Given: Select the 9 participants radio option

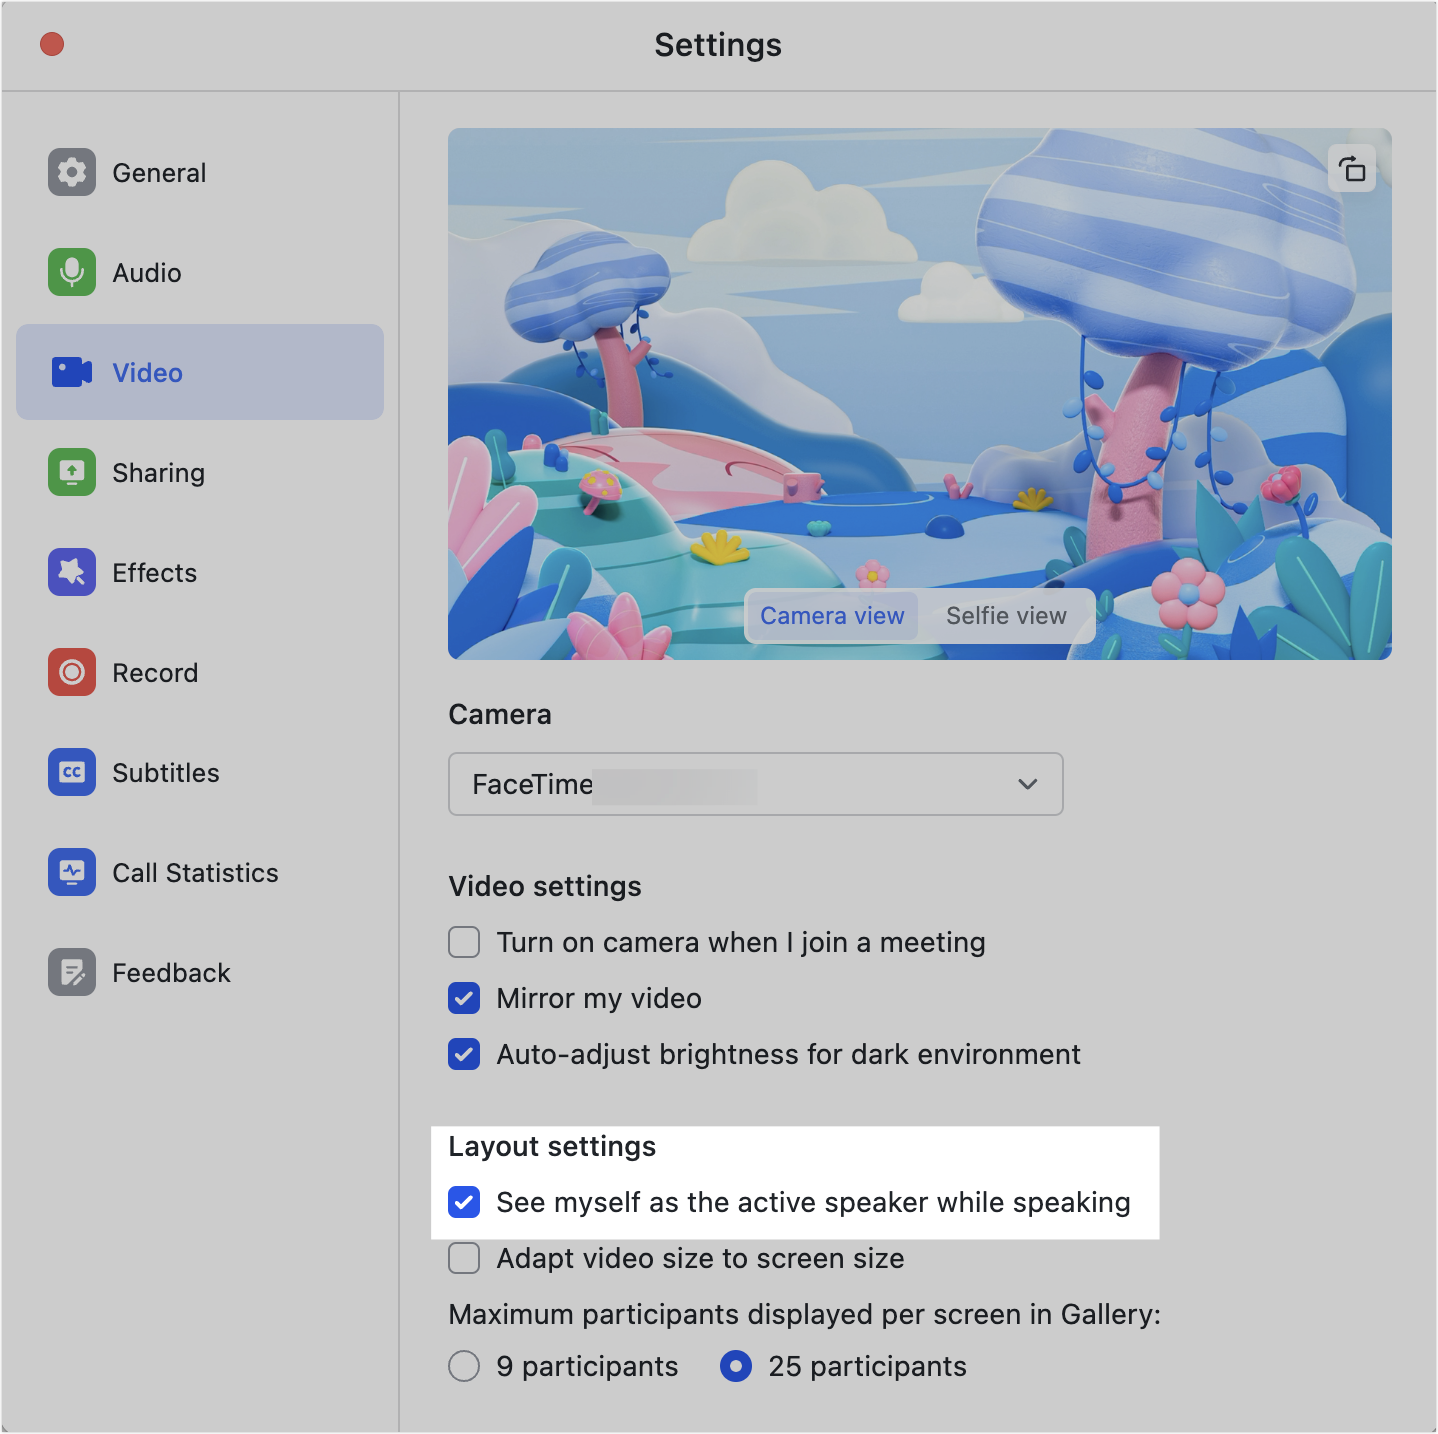Looking at the screenshot, I should [x=464, y=1366].
